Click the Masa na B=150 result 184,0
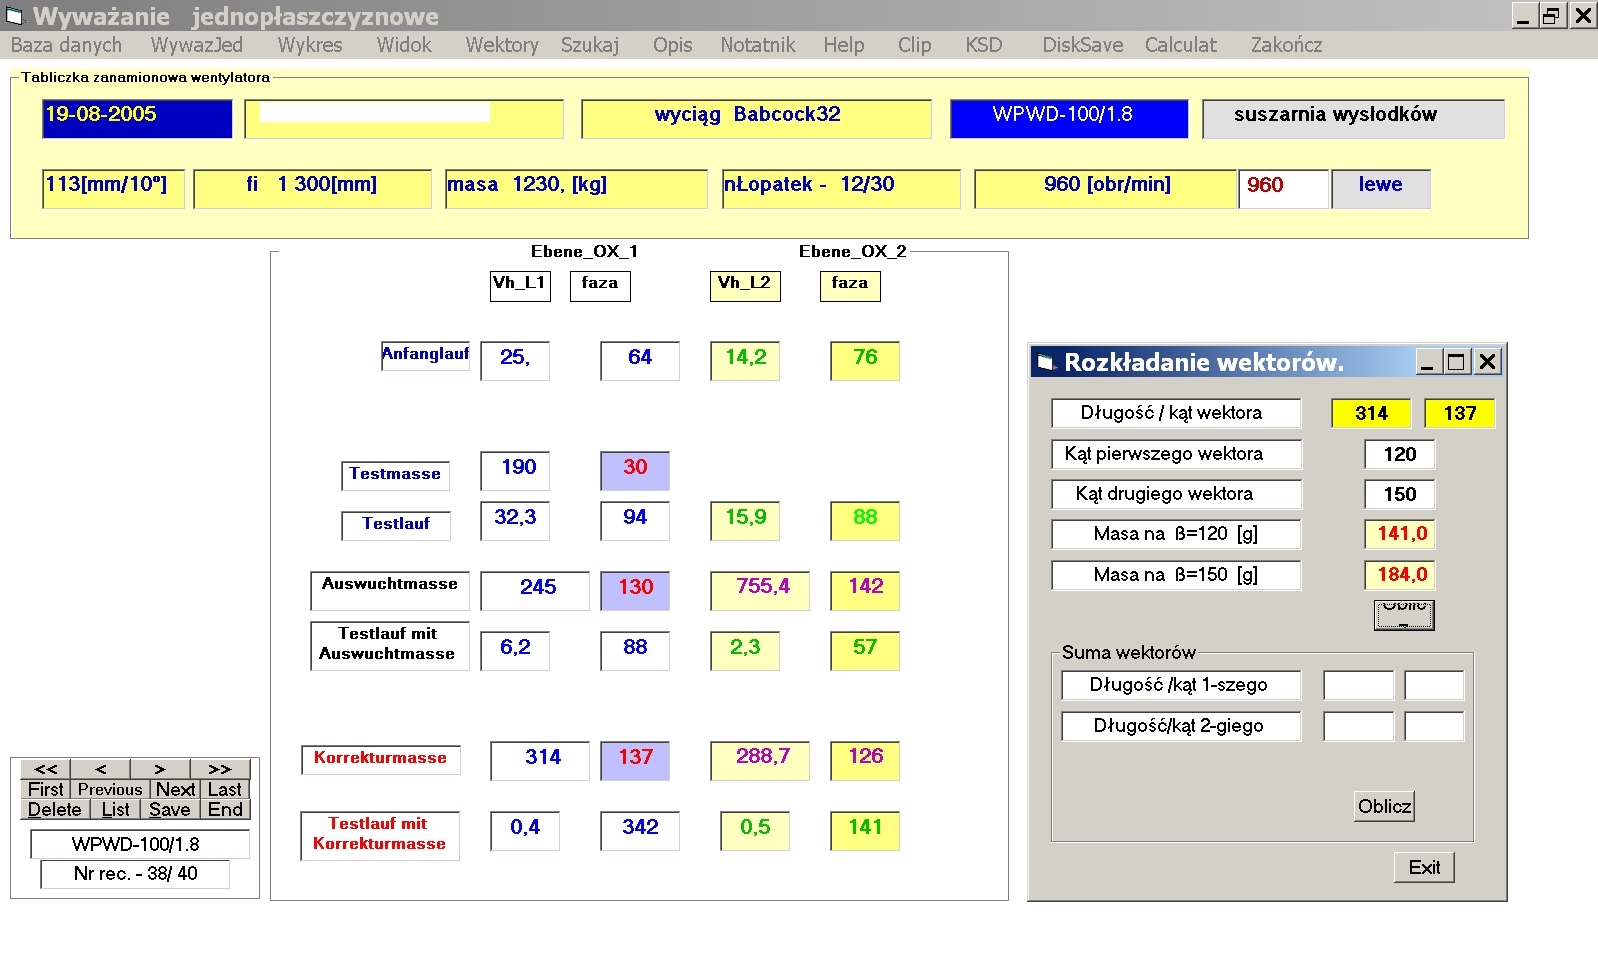 pos(1400,575)
